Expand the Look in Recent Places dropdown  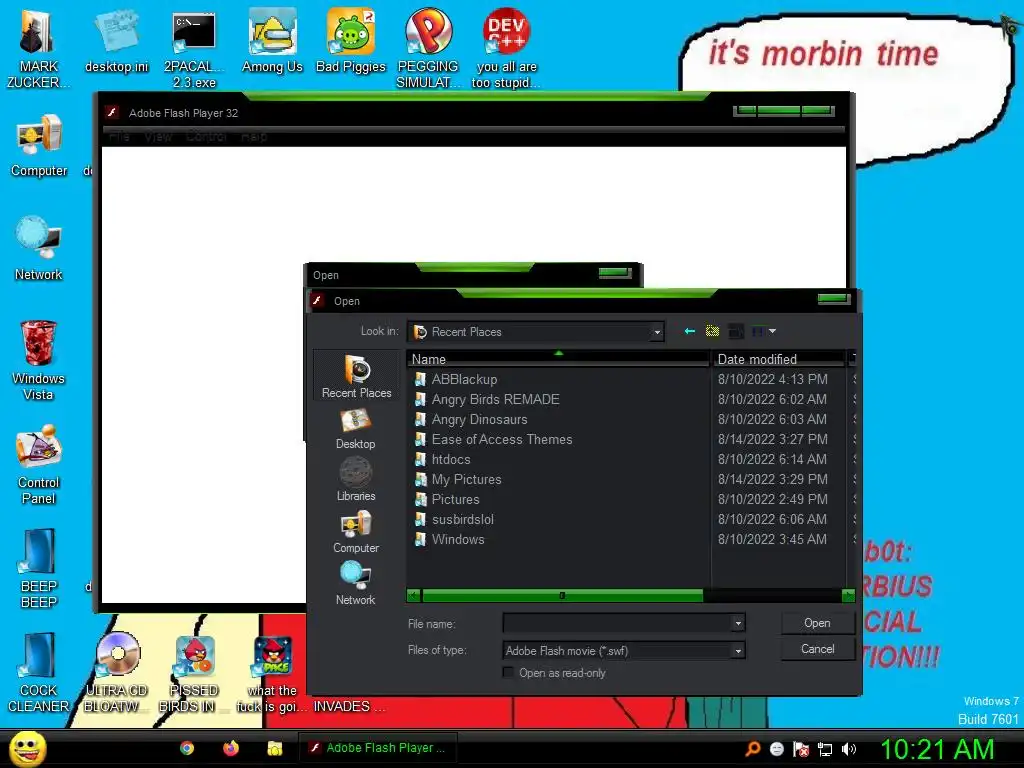point(657,332)
